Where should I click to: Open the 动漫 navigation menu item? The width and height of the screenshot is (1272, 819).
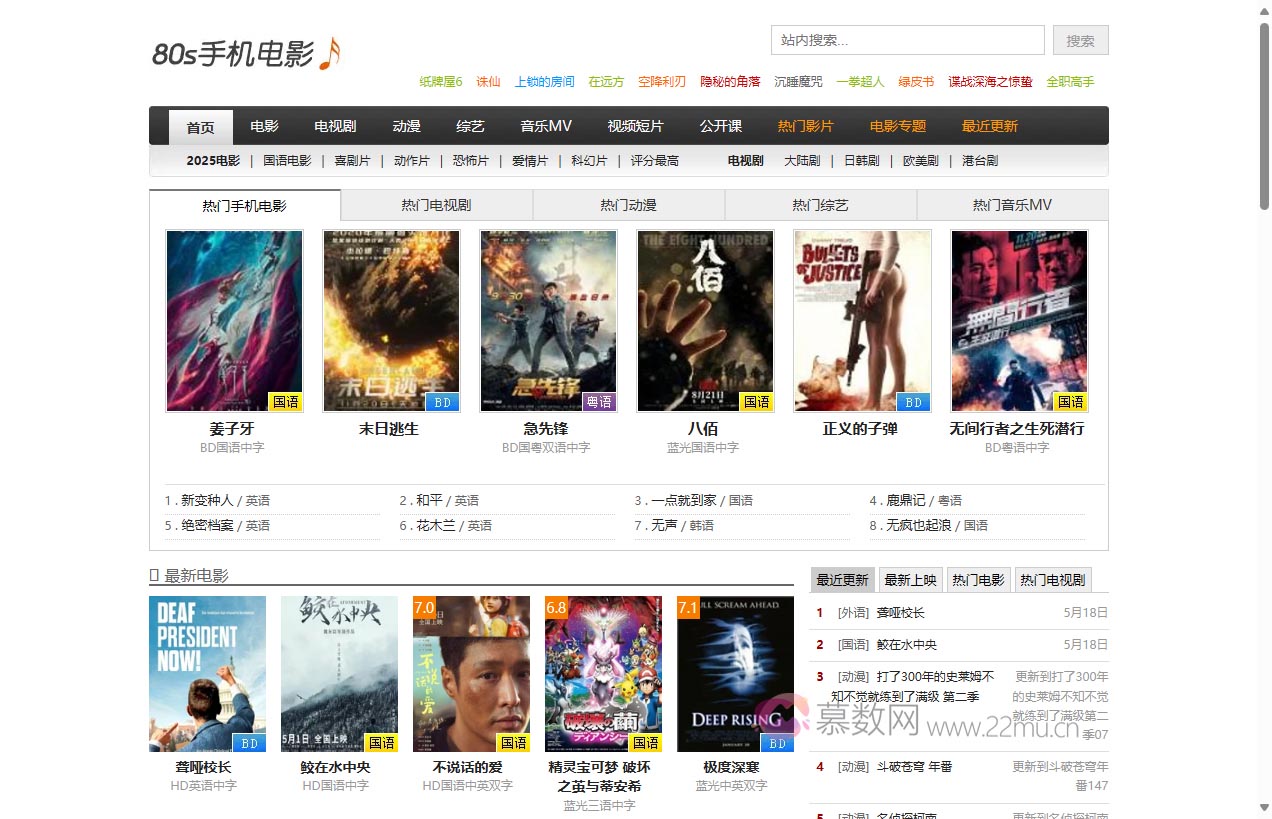(406, 126)
